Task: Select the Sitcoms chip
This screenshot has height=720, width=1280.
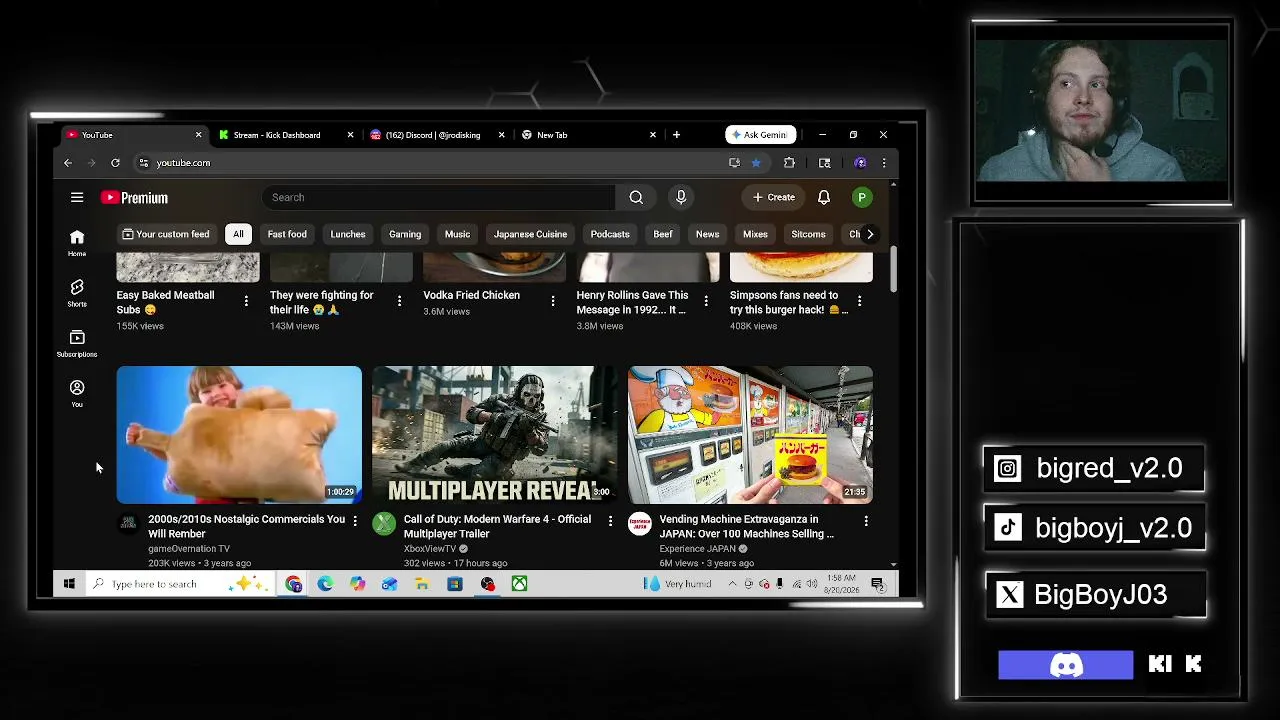Action: coord(808,234)
